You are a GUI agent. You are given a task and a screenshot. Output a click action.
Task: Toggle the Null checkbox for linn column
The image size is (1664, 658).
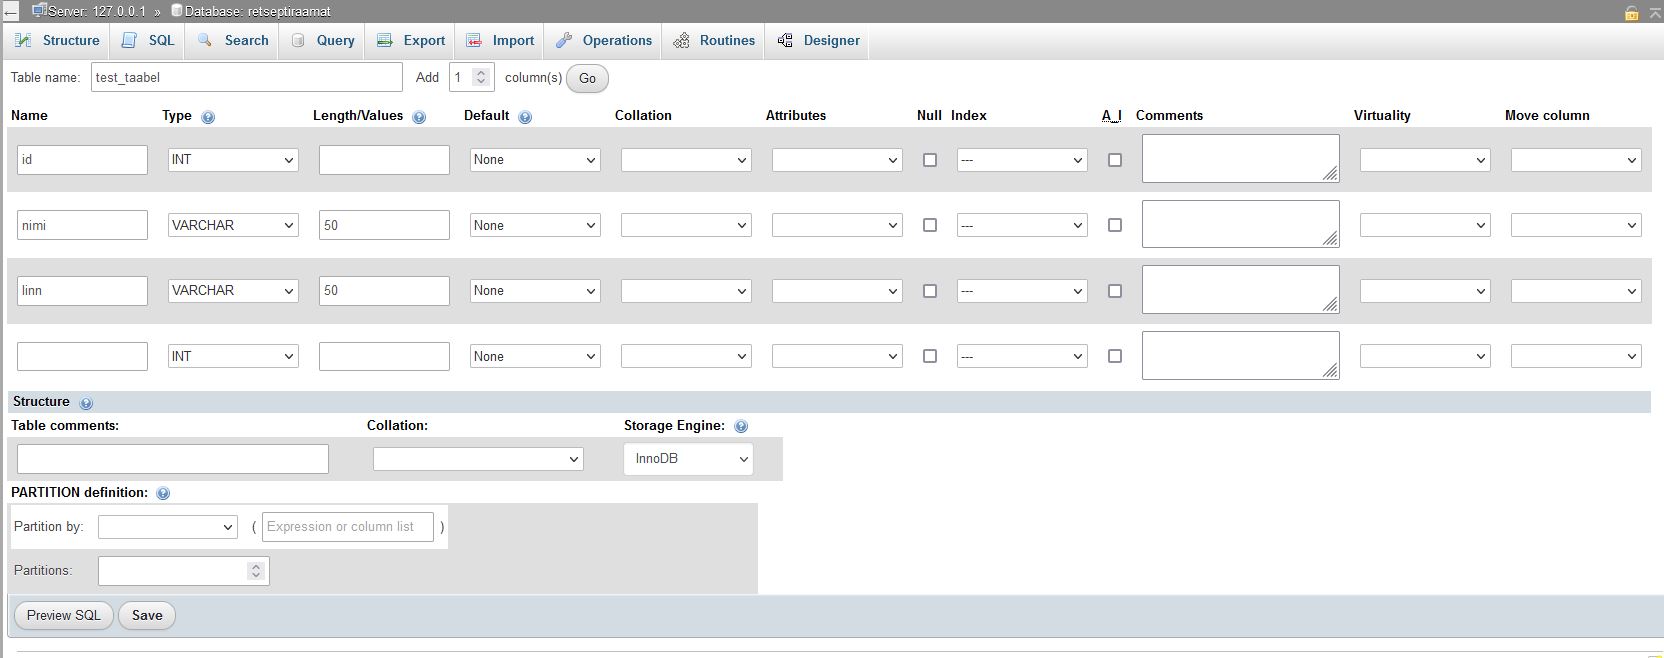930,291
